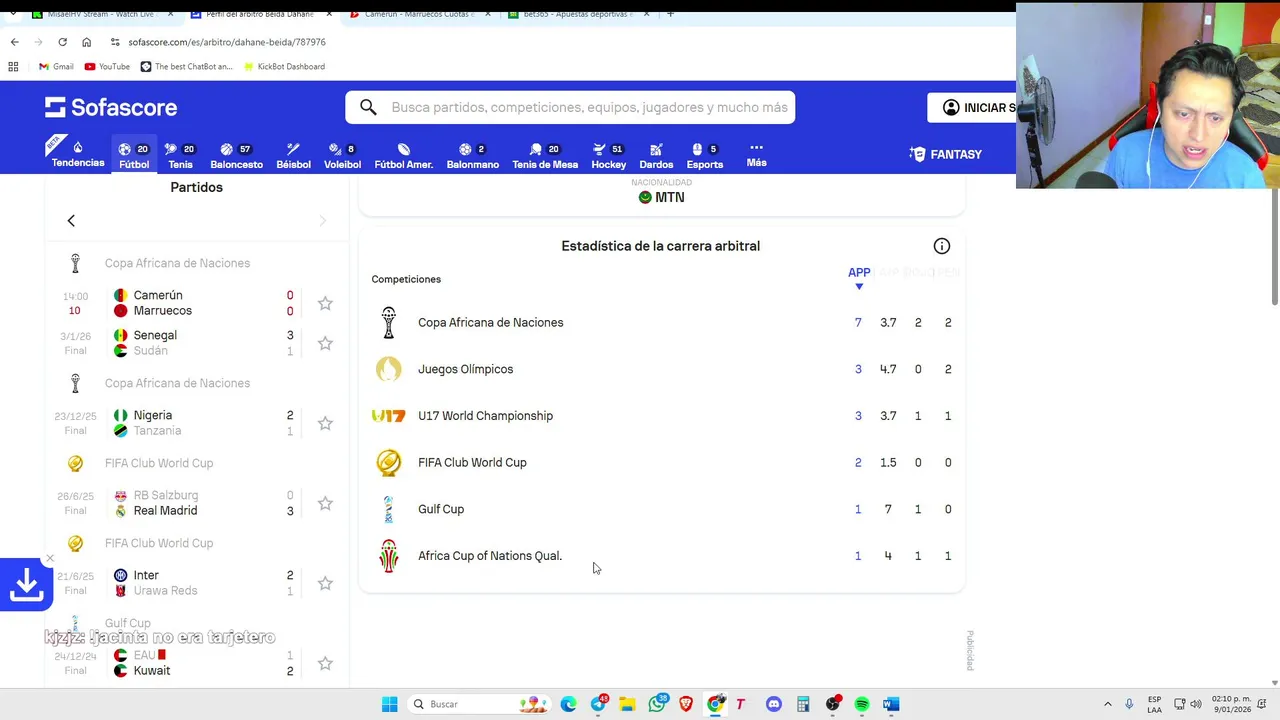Screen dimensions: 1280x720
Task: Click the Juegos Olímpicos competition logo
Action: coord(389,369)
